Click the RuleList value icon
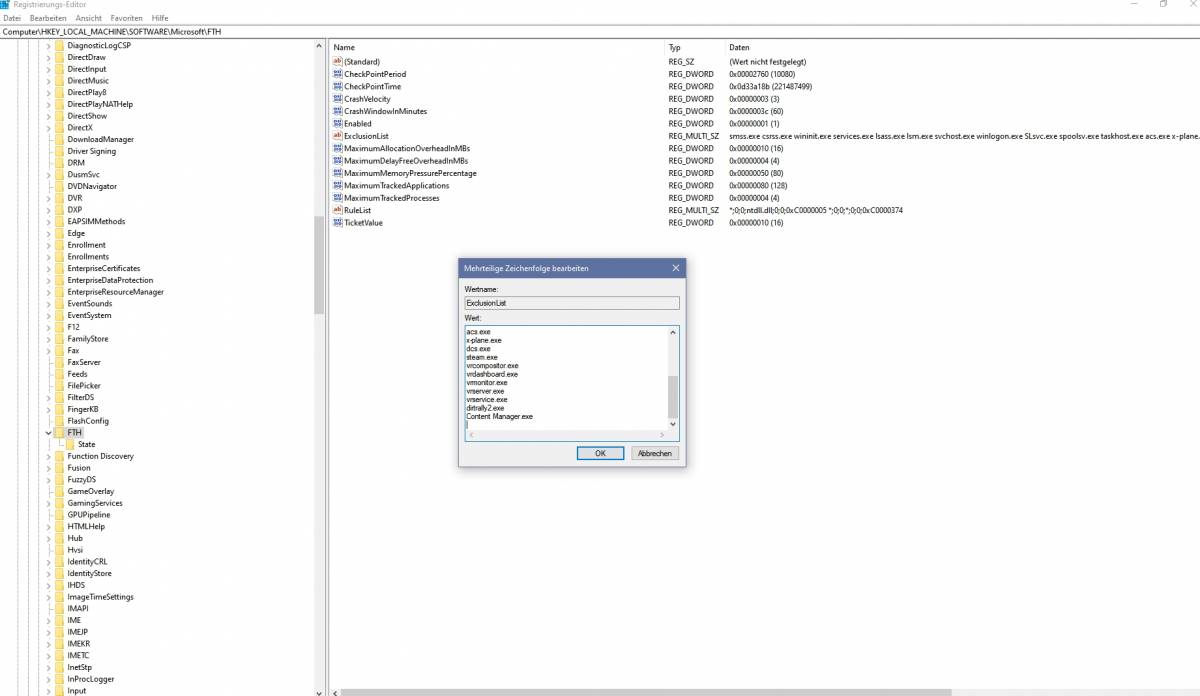 [x=337, y=210]
